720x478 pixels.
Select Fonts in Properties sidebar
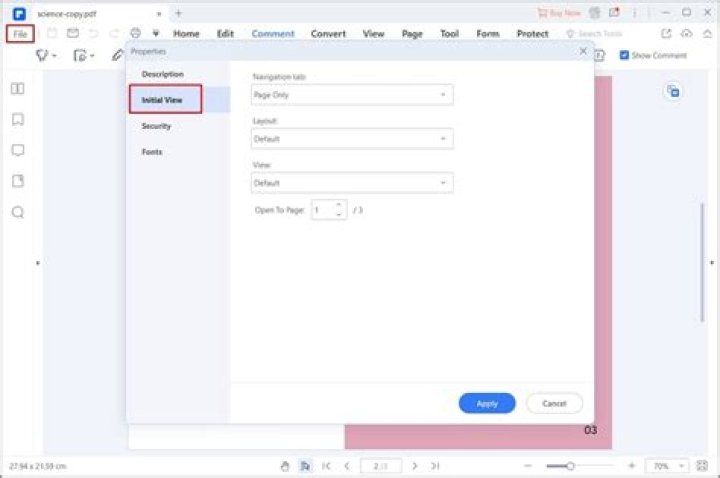point(152,152)
